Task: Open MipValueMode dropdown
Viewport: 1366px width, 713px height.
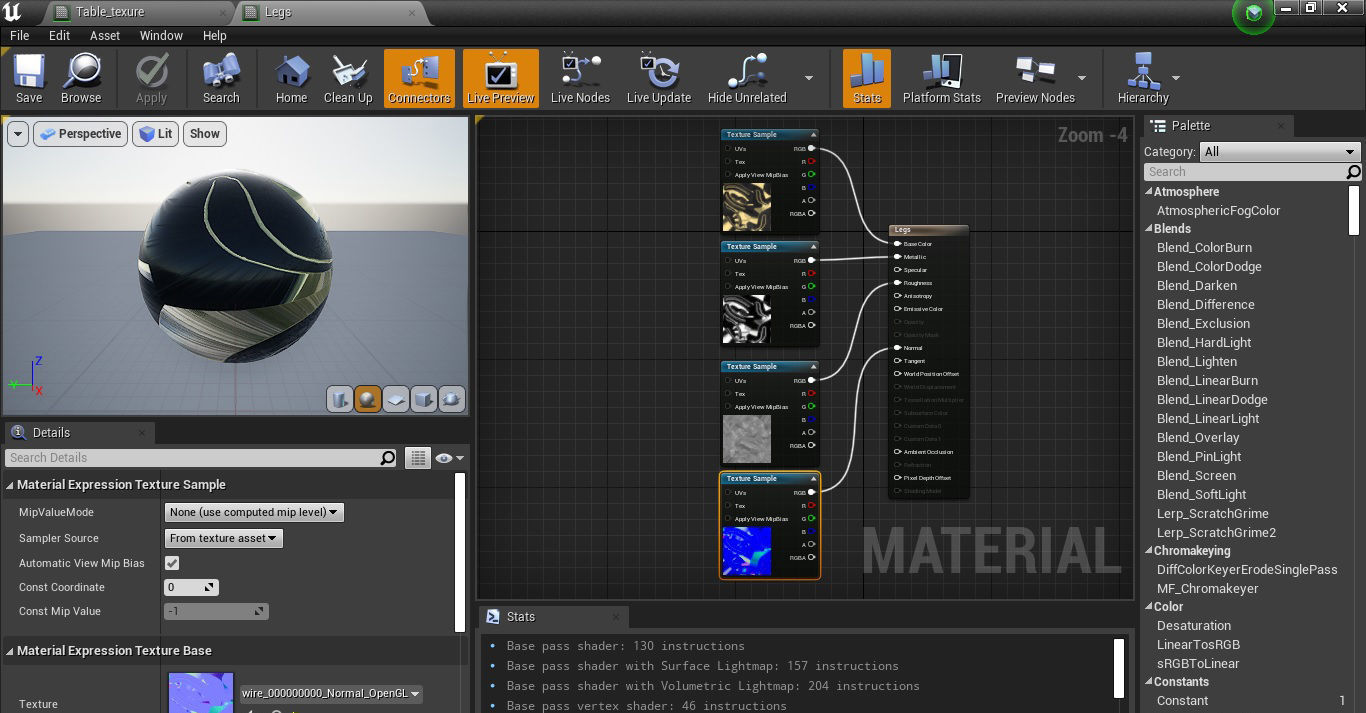Action: 254,512
